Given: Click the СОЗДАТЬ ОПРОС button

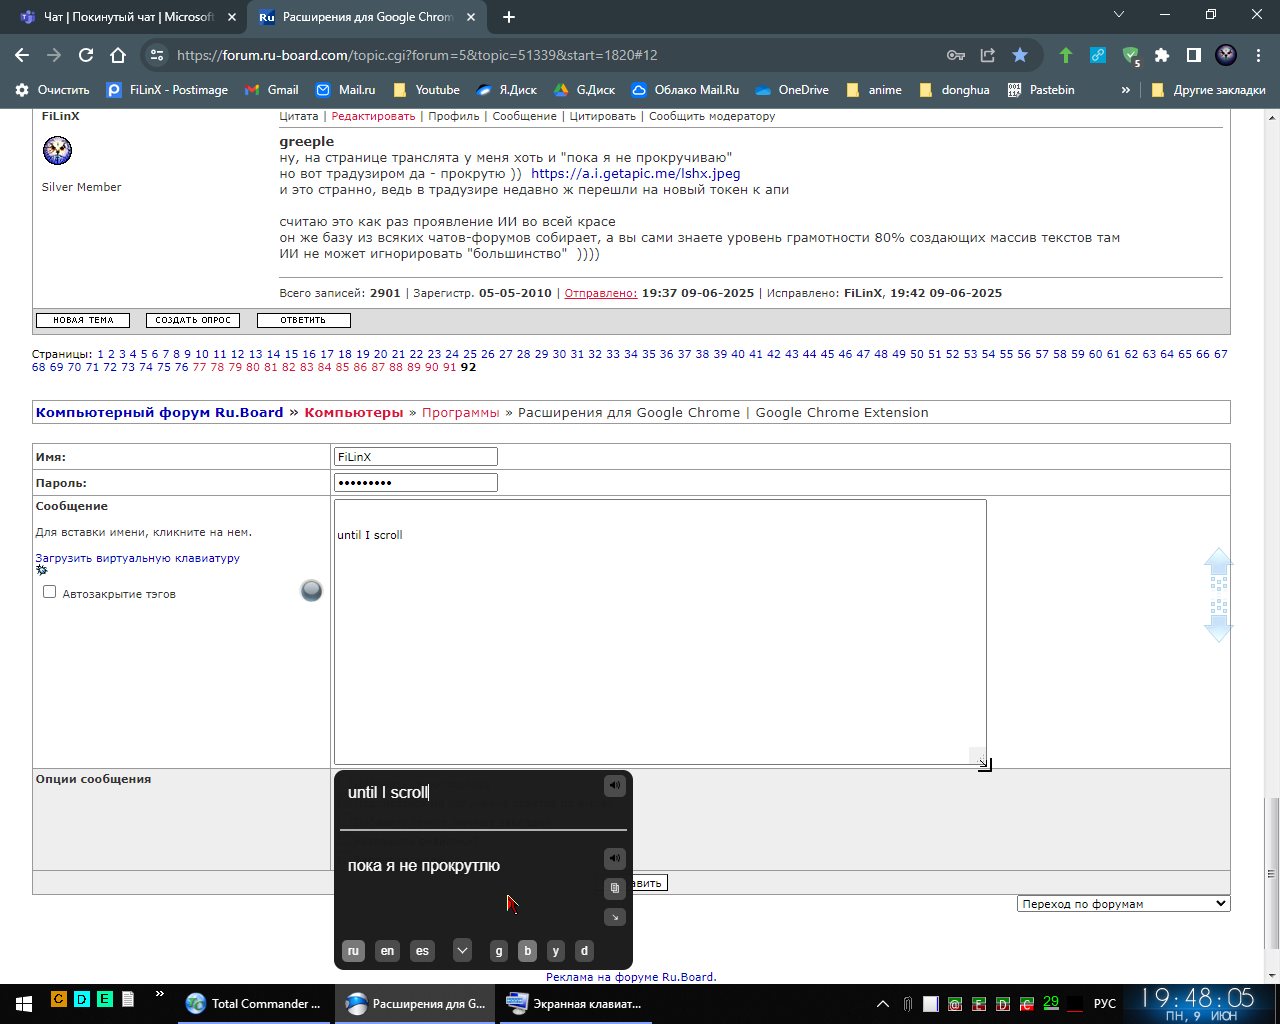Looking at the screenshot, I should point(193,320).
